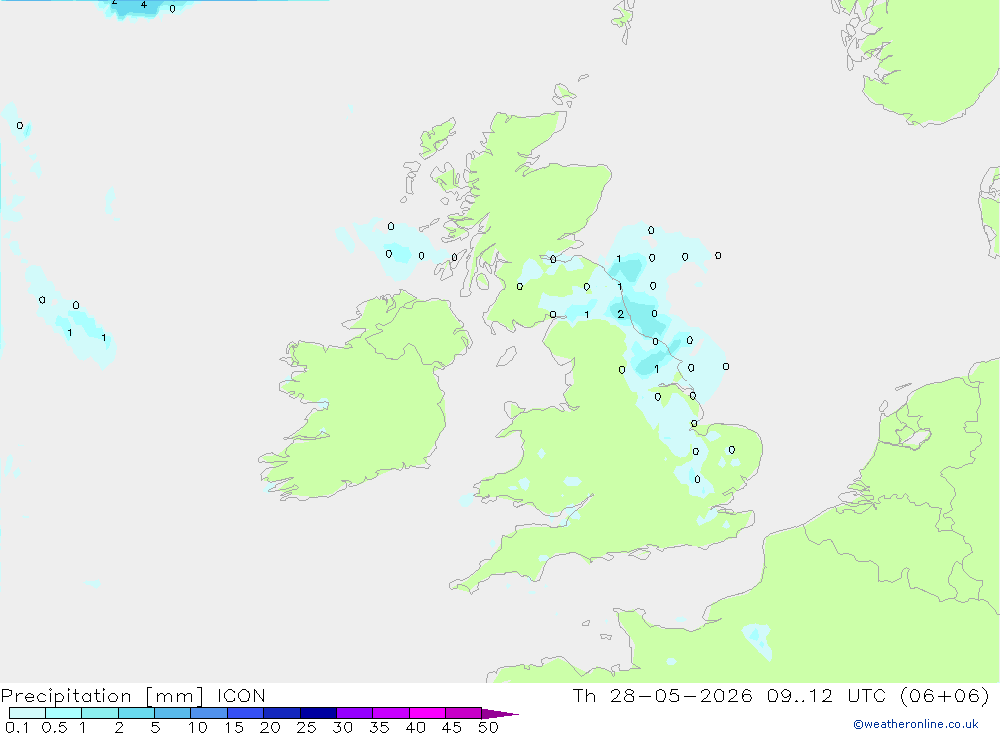Click the date 'Th 28-05-2026'
Viewport: 1000px width, 733px height.
663,696
